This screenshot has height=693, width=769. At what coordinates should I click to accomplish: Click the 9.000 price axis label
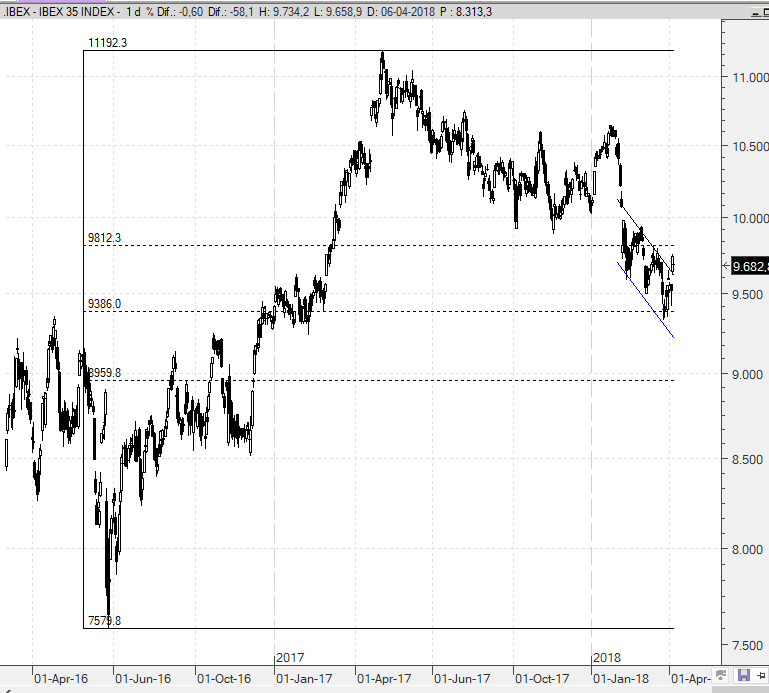[747, 375]
